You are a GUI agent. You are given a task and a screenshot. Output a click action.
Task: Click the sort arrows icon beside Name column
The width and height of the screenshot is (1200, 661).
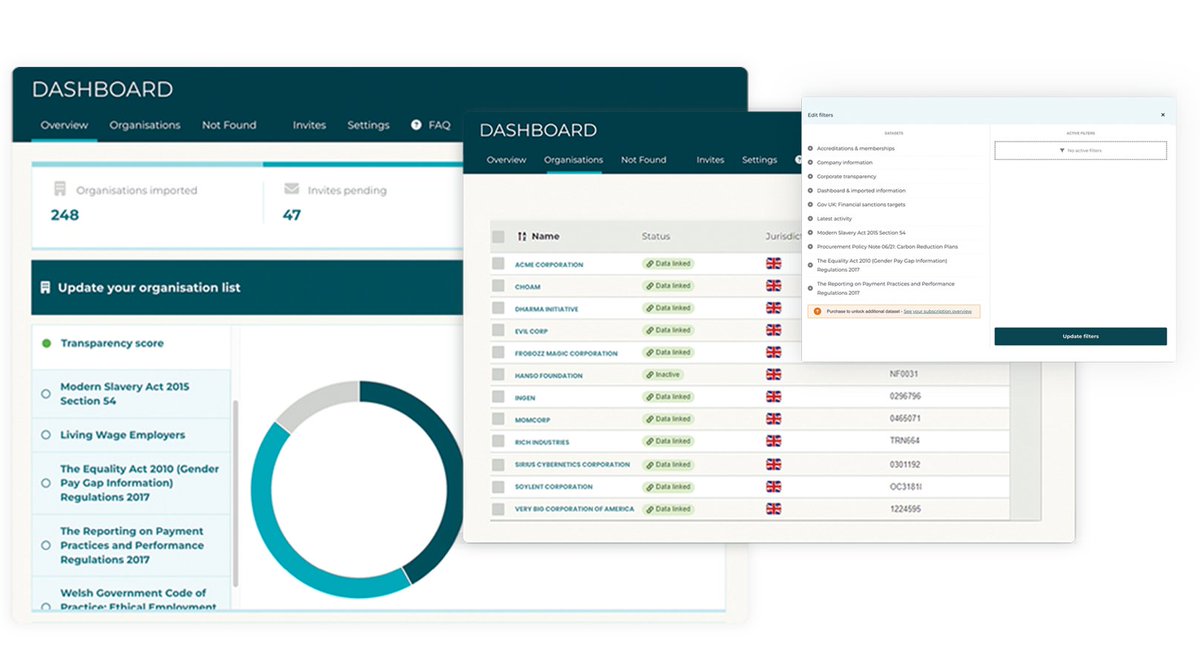tap(521, 237)
